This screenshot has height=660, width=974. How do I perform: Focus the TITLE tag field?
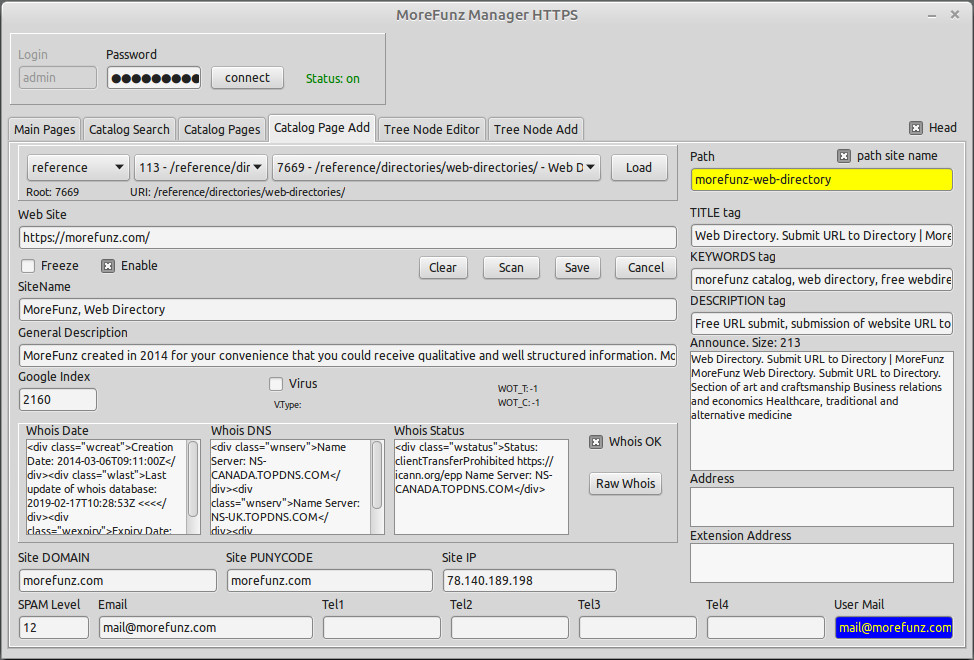coord(822,236)
